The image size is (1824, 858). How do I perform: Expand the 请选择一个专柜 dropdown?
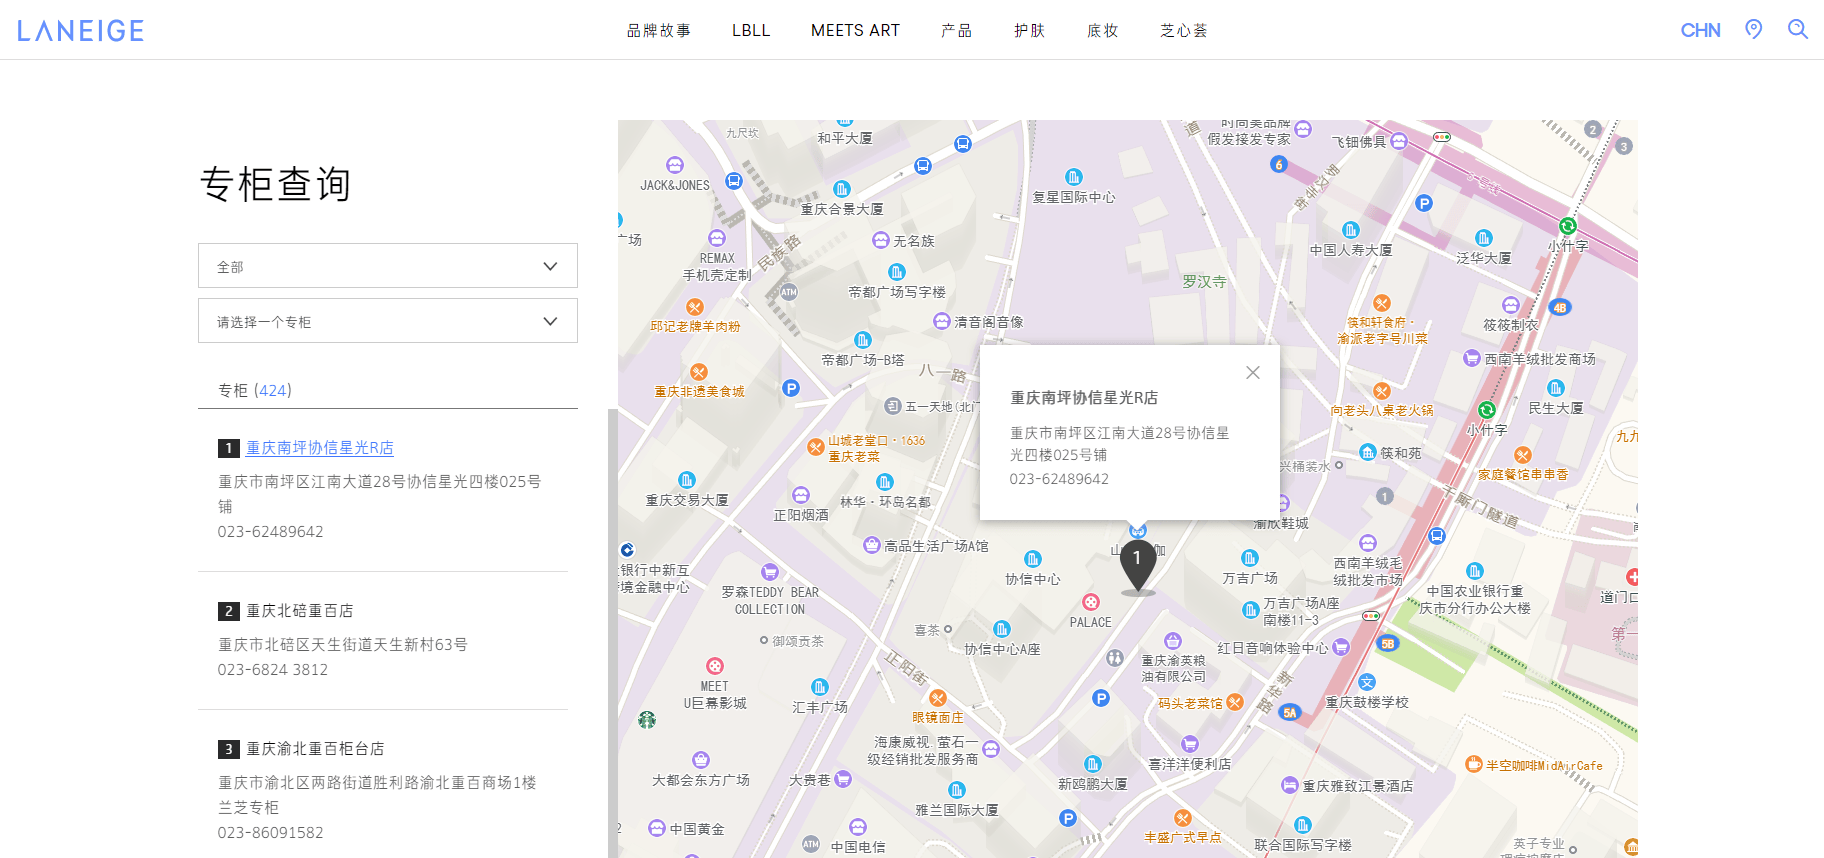pos(388,321)
